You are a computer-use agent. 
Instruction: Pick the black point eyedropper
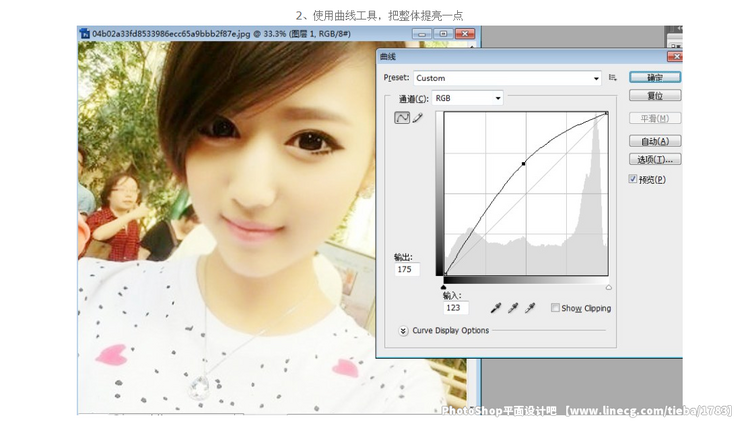click(496, 308)
